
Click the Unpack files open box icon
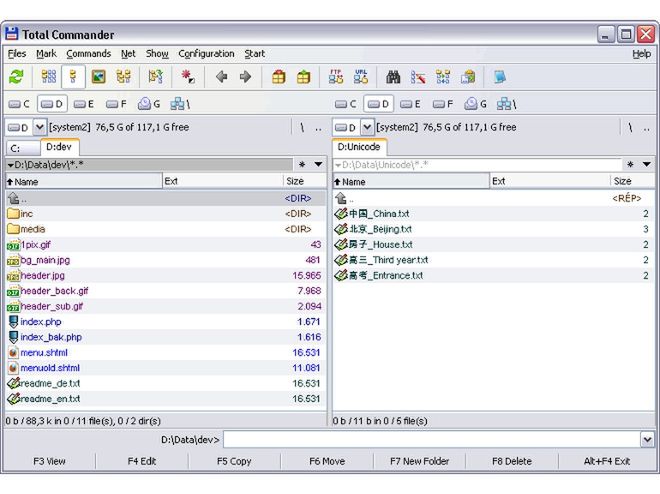[x=303, y=77]
